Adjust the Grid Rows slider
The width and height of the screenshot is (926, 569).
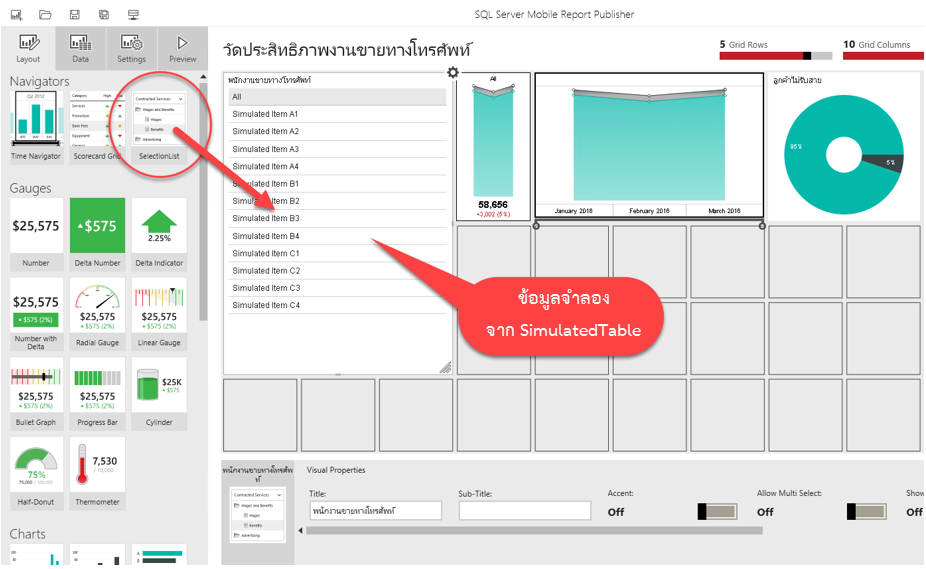point(806,56)
